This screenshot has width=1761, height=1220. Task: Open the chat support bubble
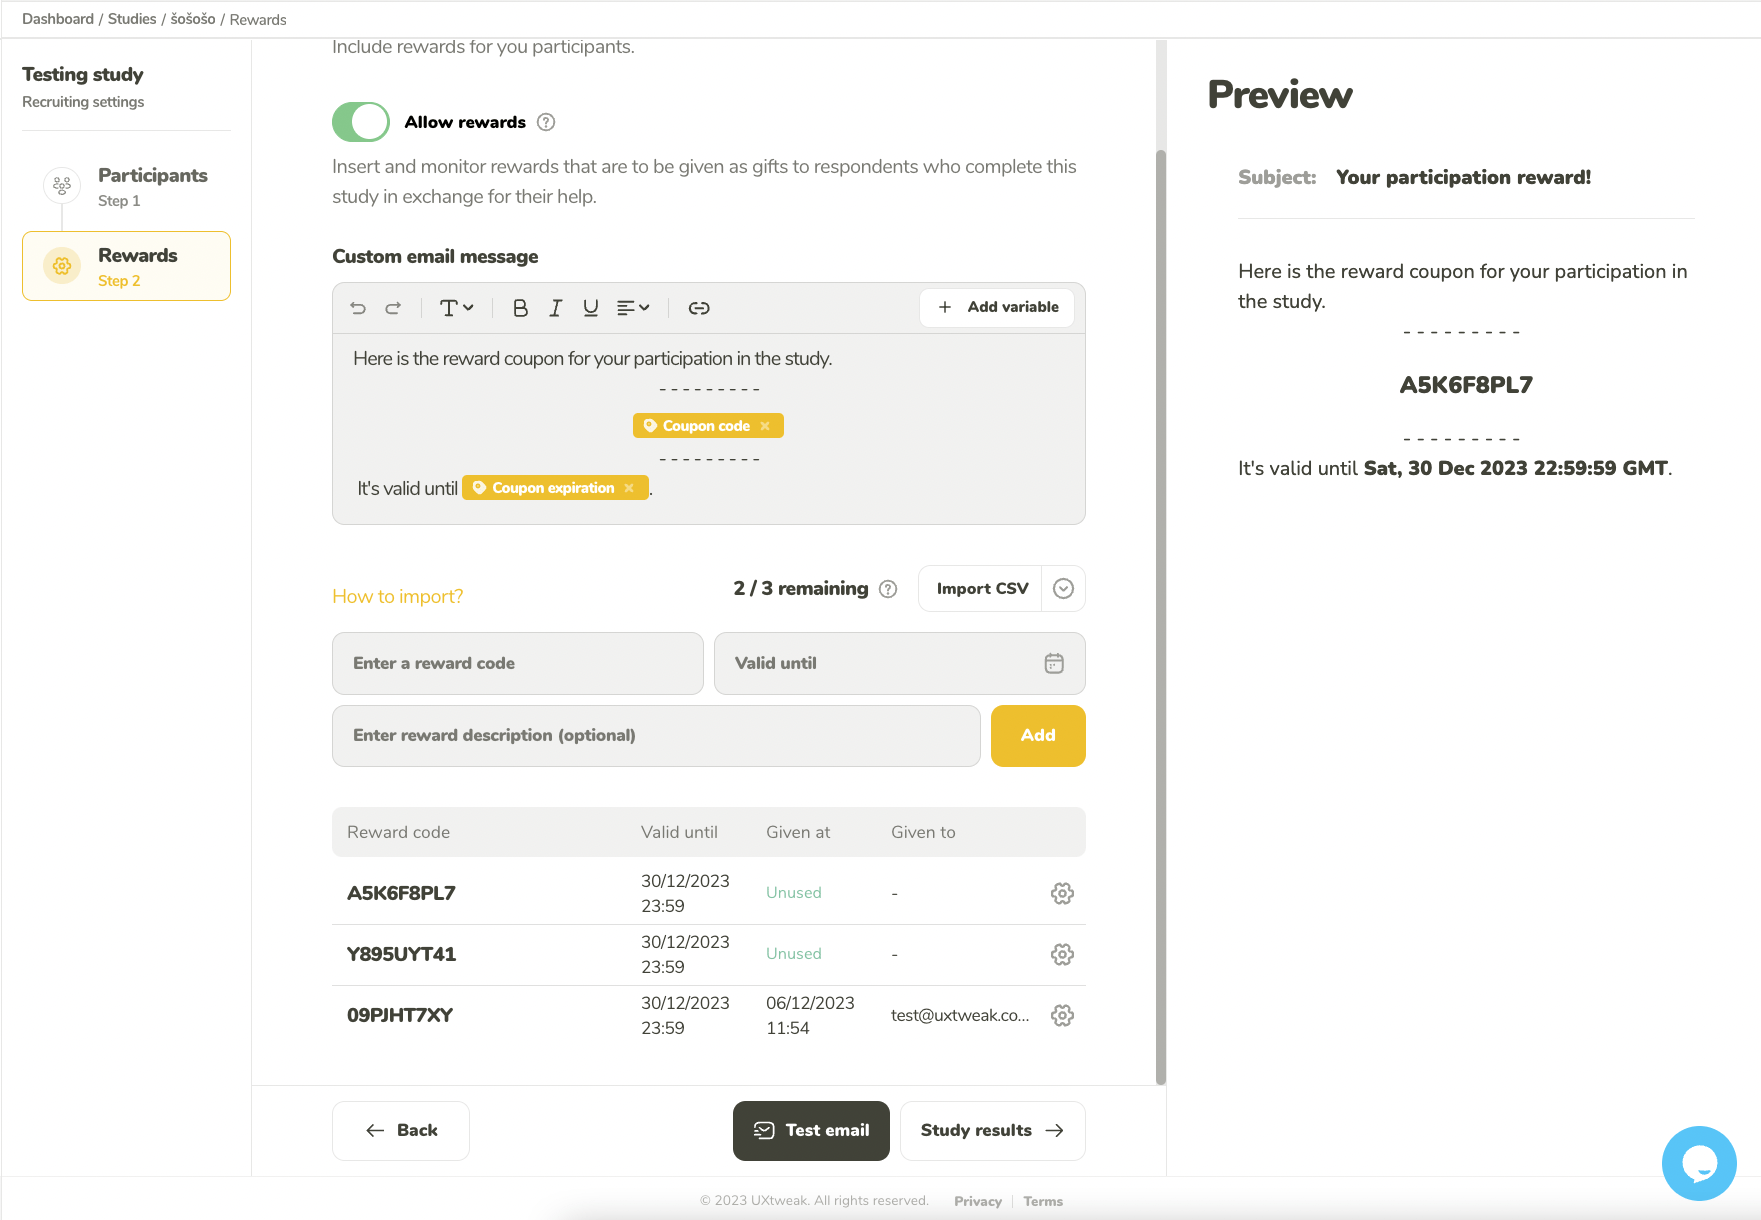tap(1698, 1163)
